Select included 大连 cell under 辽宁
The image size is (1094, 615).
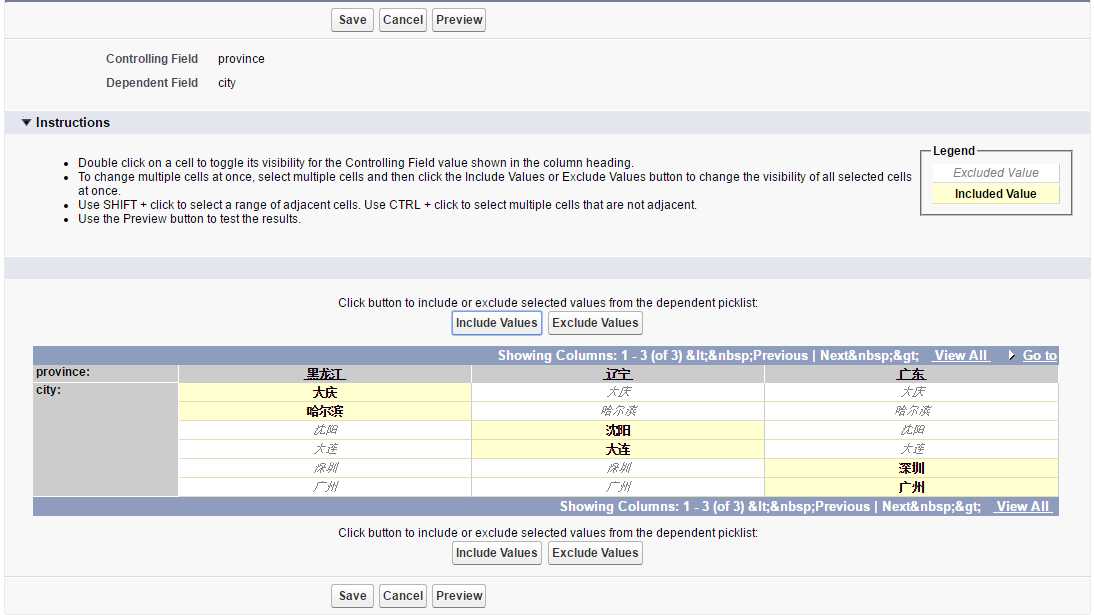618,449
